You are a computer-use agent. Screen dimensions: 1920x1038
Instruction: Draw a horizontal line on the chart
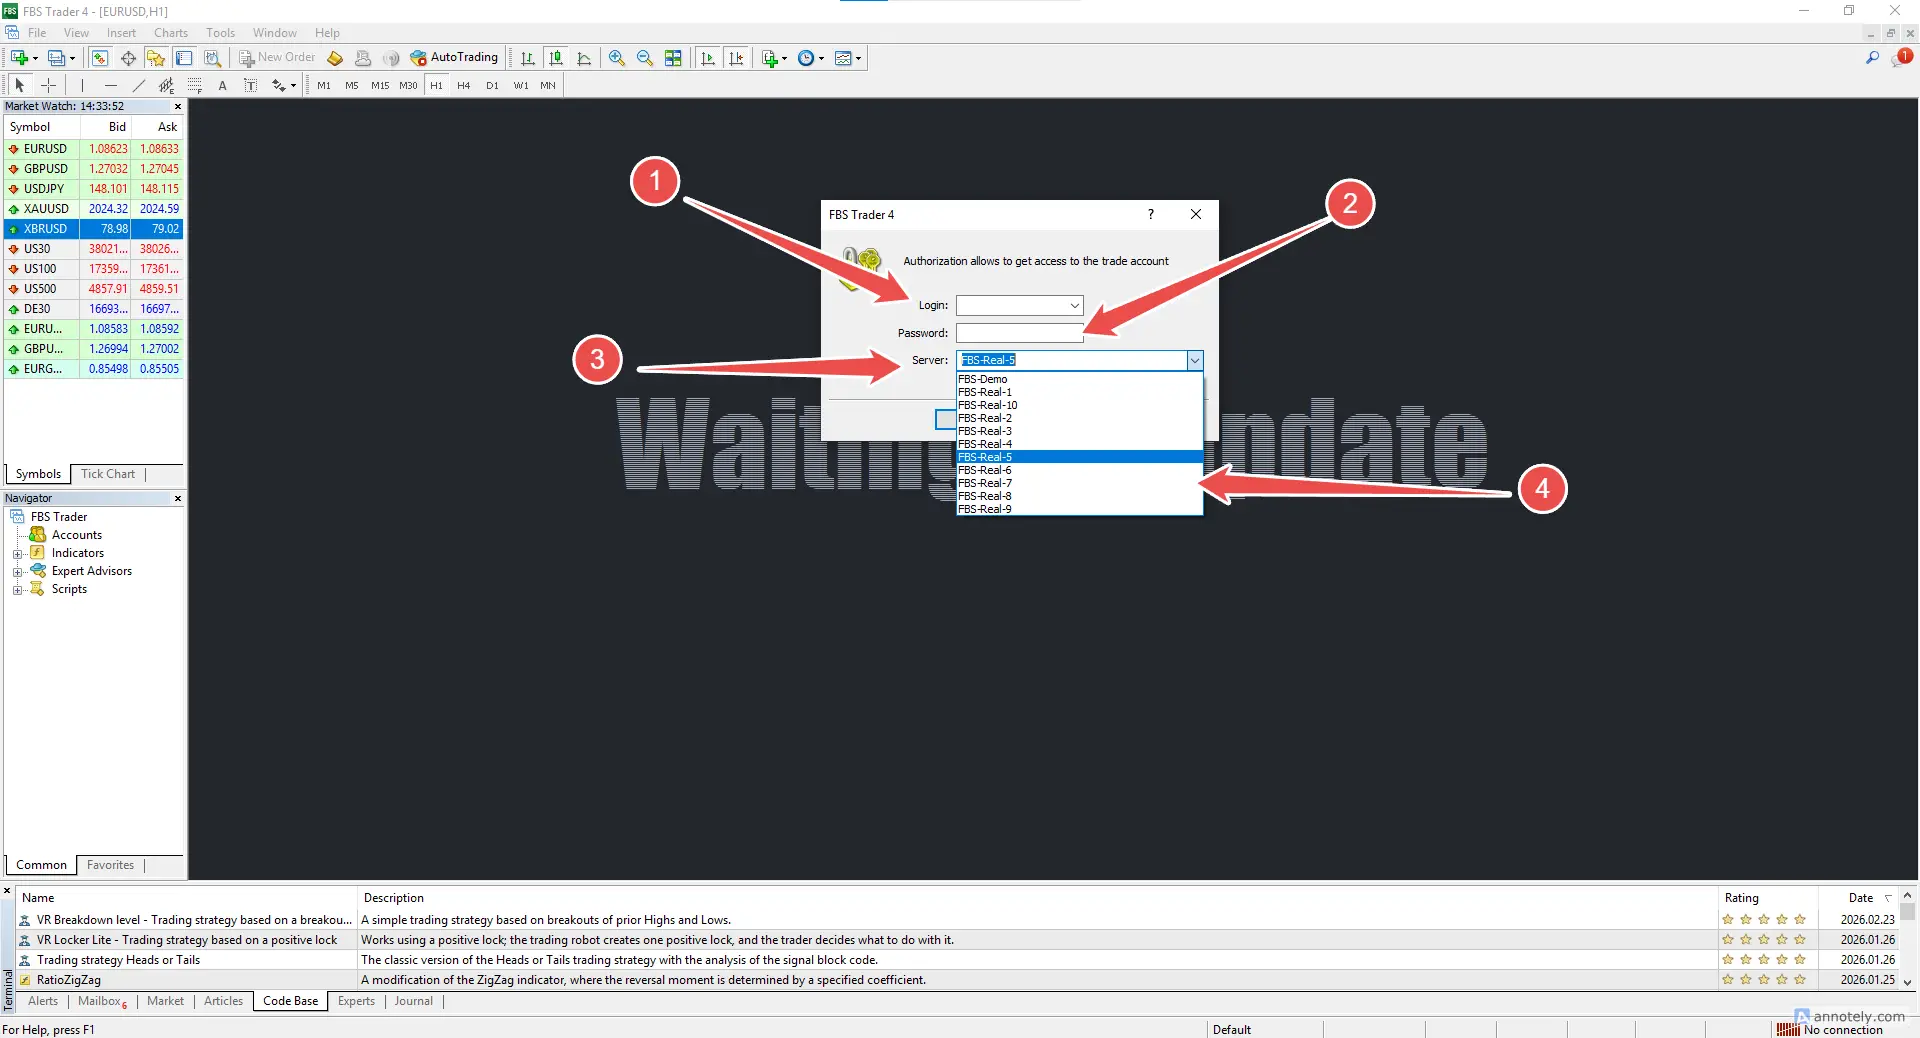click(111, 85)
